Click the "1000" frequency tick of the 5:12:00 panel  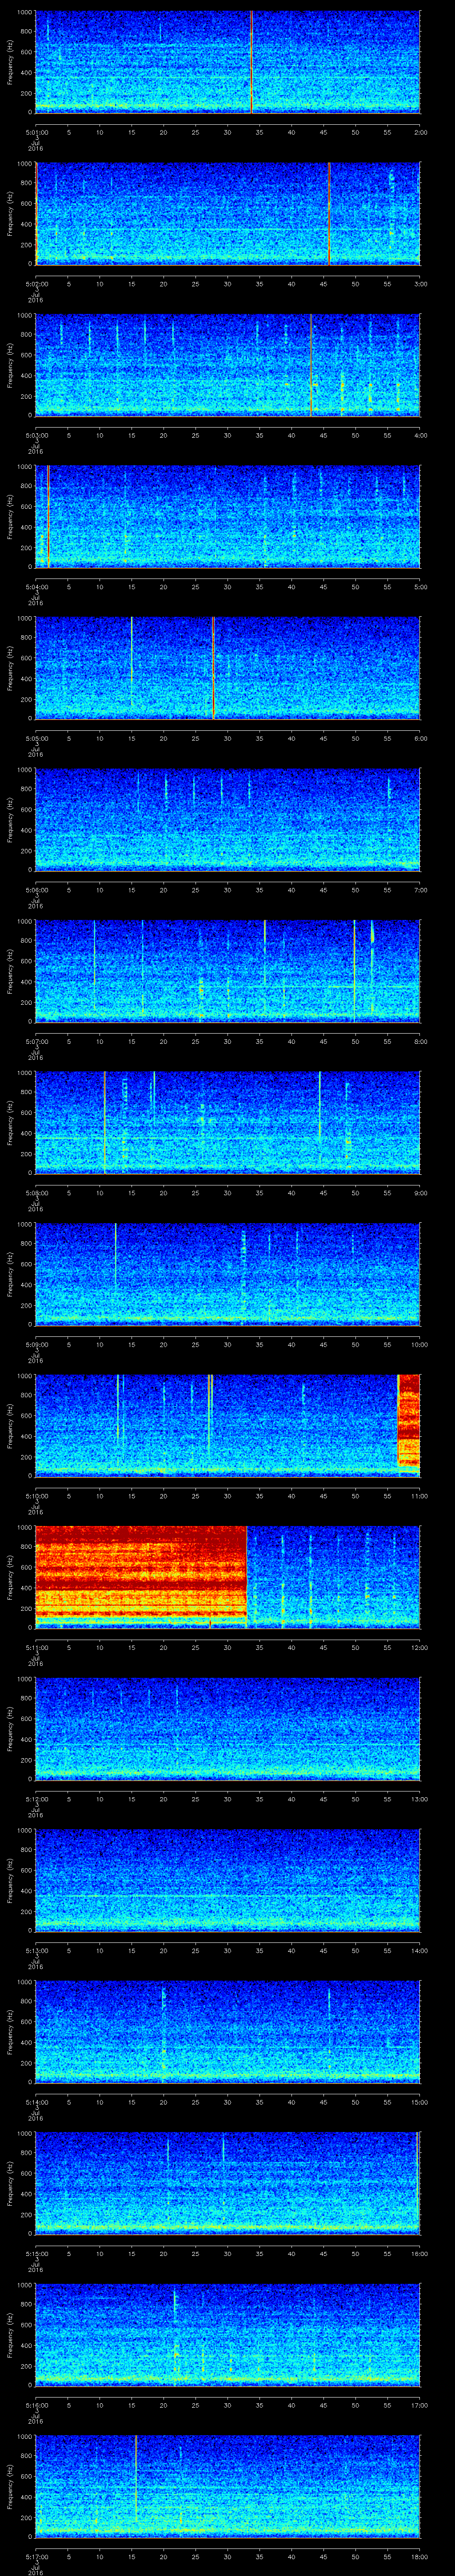[25, 1679]
